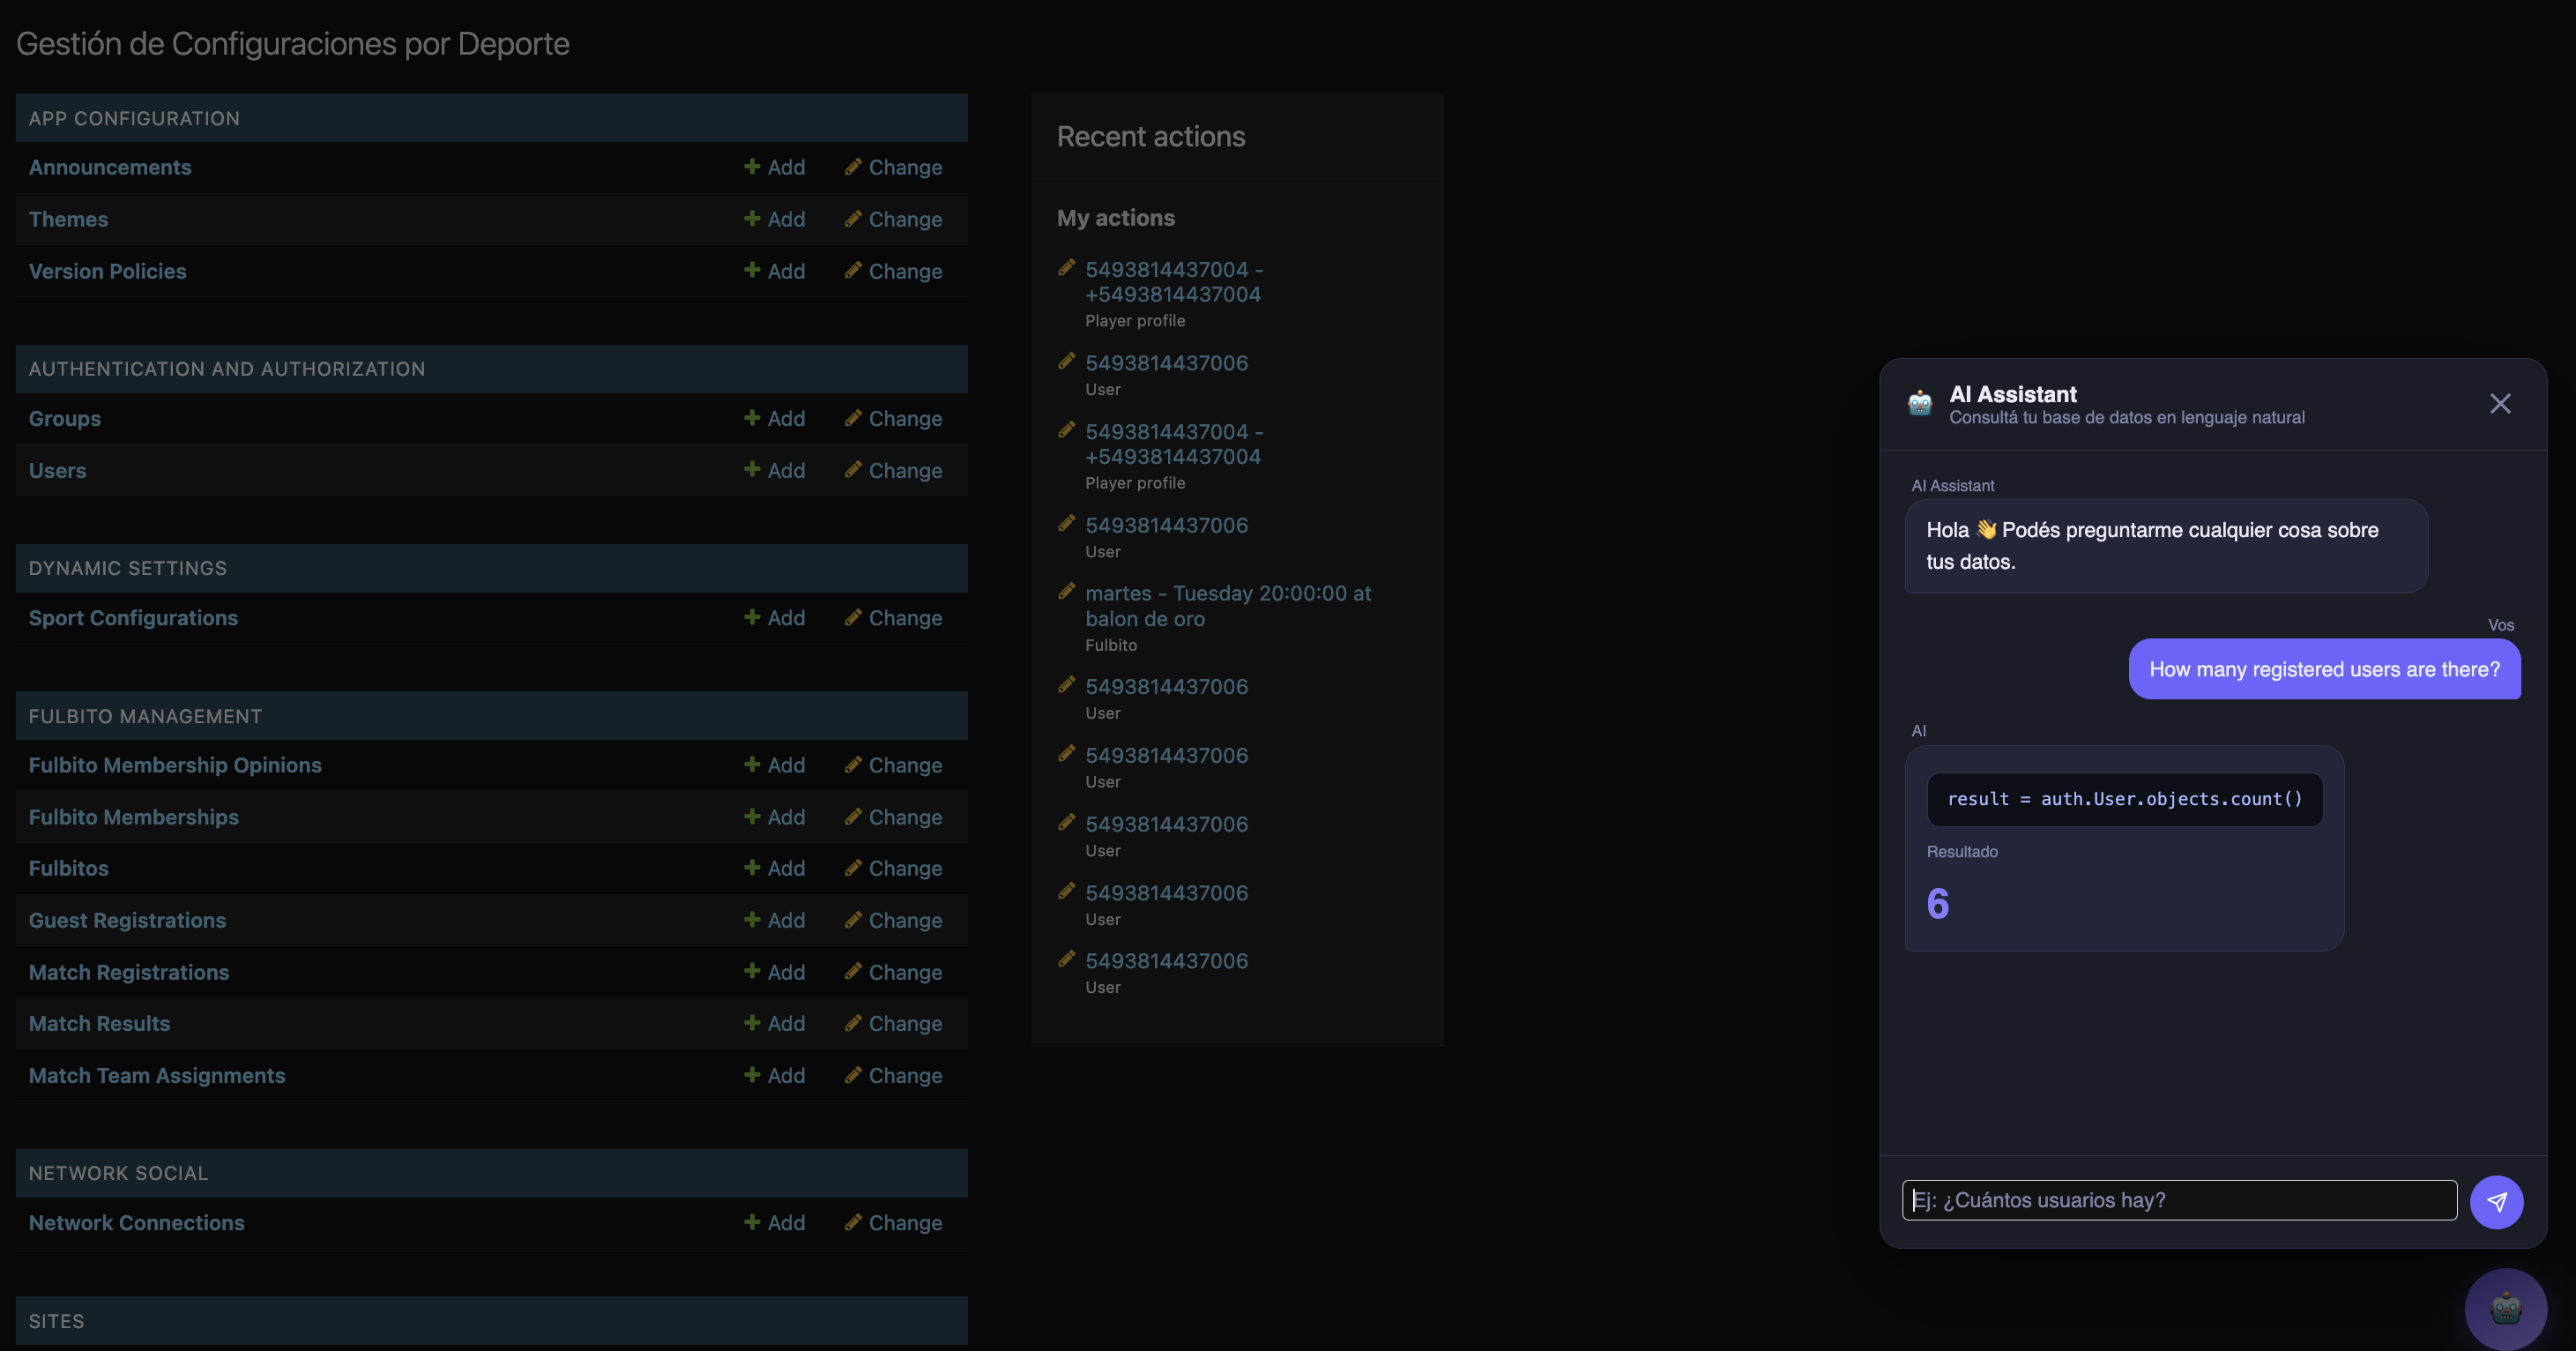
Task: Open last 5493814437006 User action
Action: coord(1166,961)
